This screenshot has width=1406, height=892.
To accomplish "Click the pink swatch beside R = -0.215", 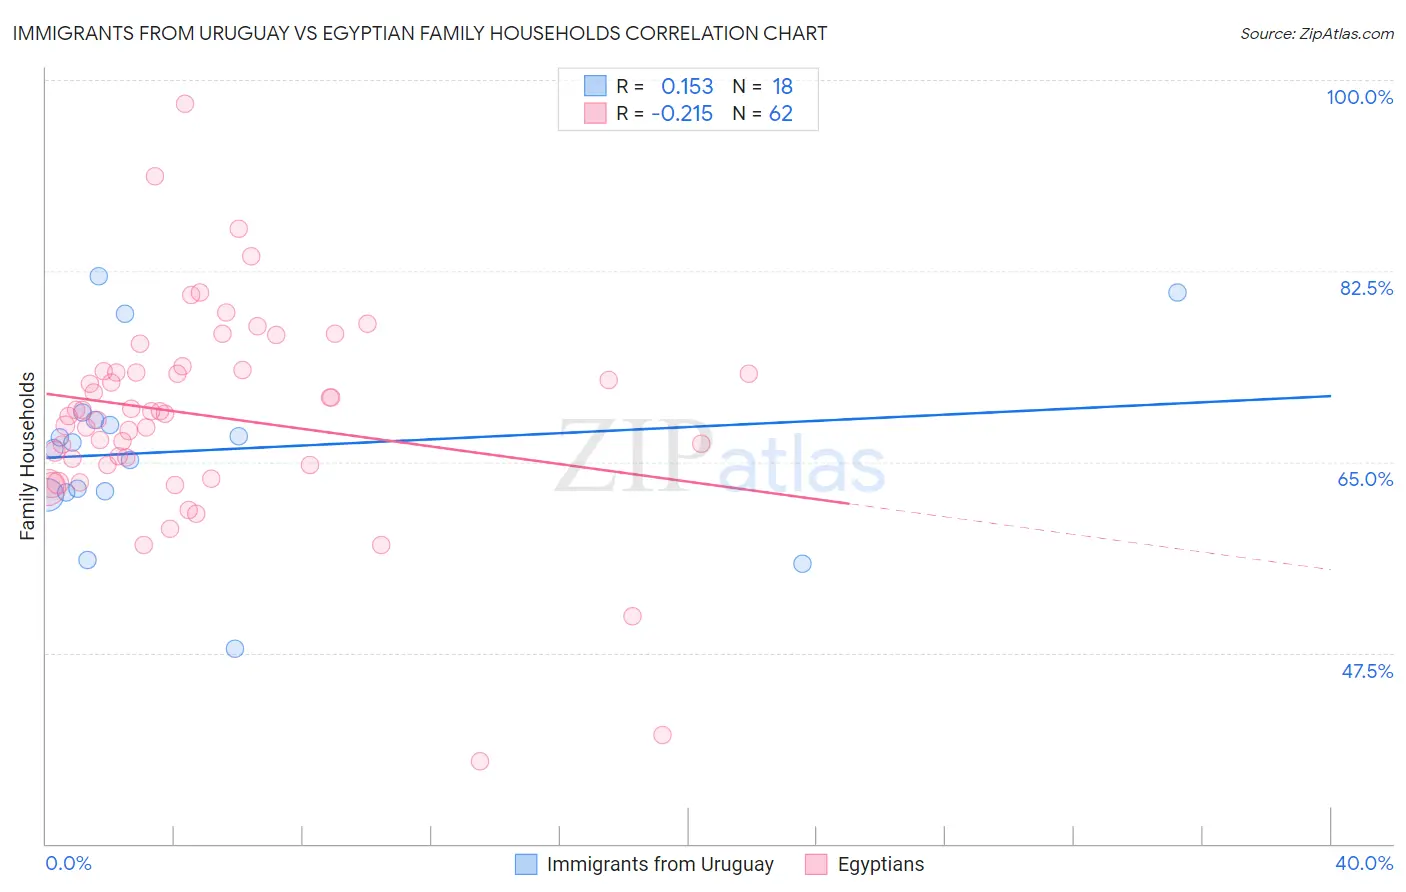I will 595,113.
